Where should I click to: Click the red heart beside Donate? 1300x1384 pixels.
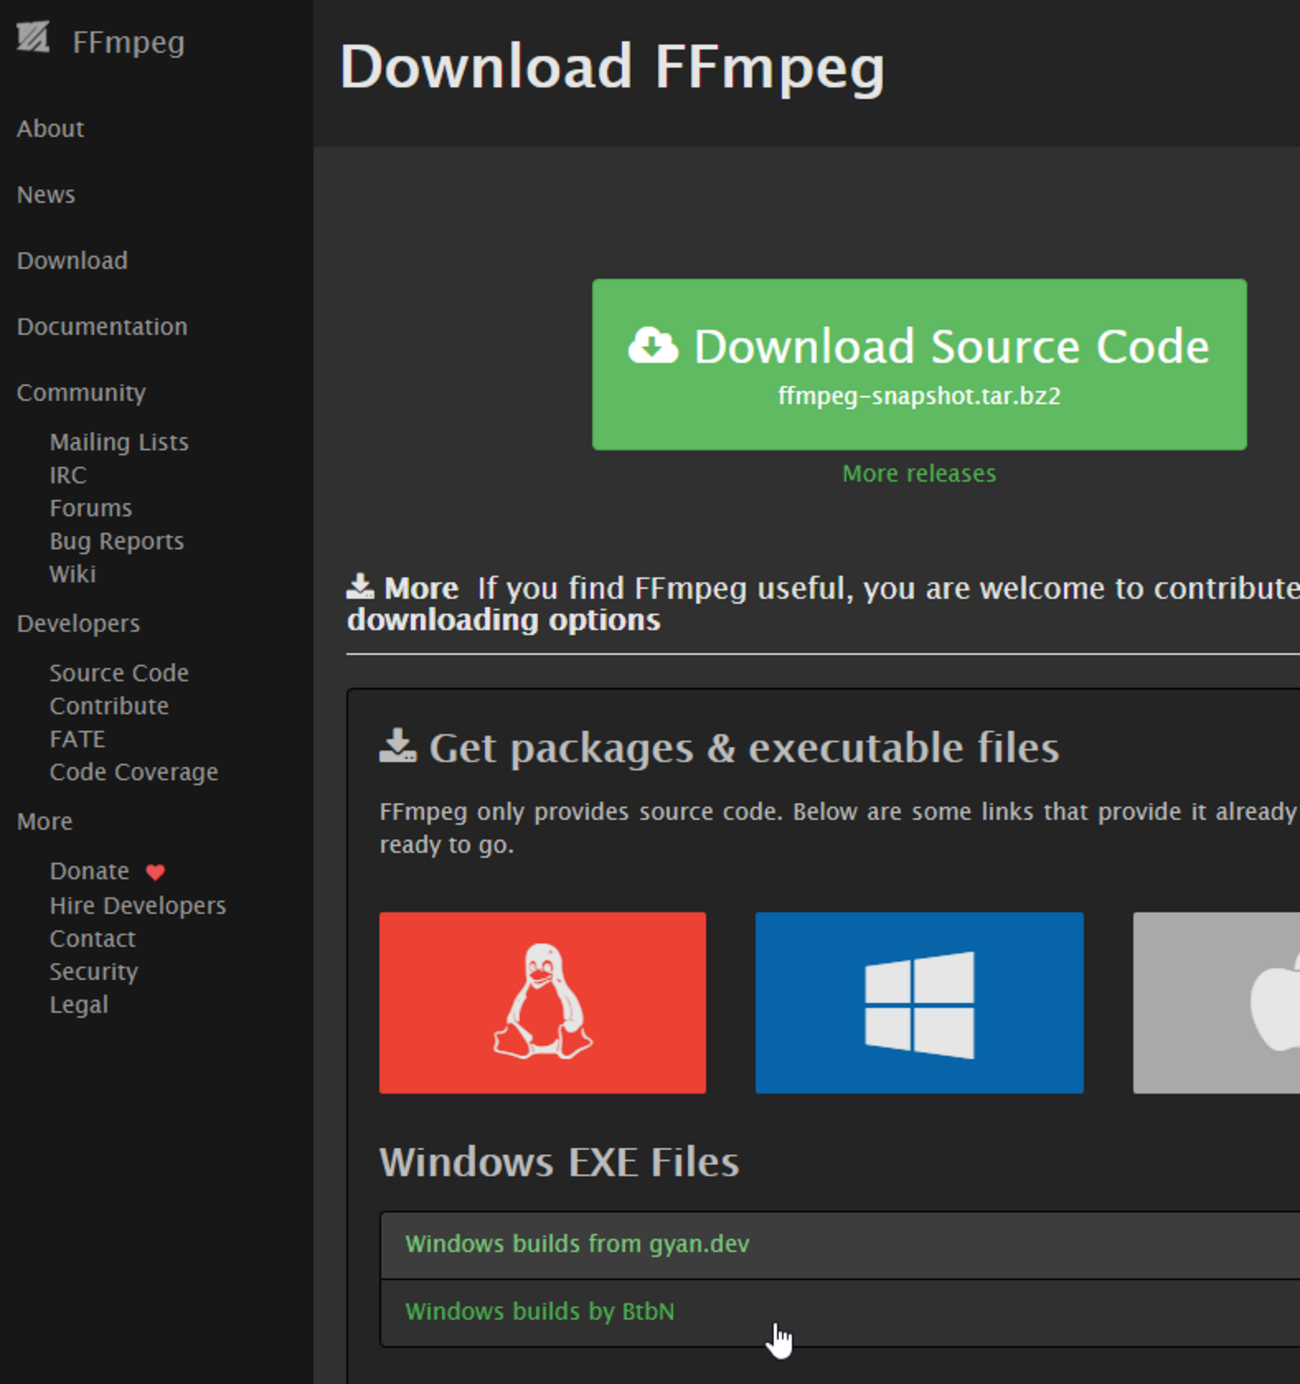click(155, 872)
